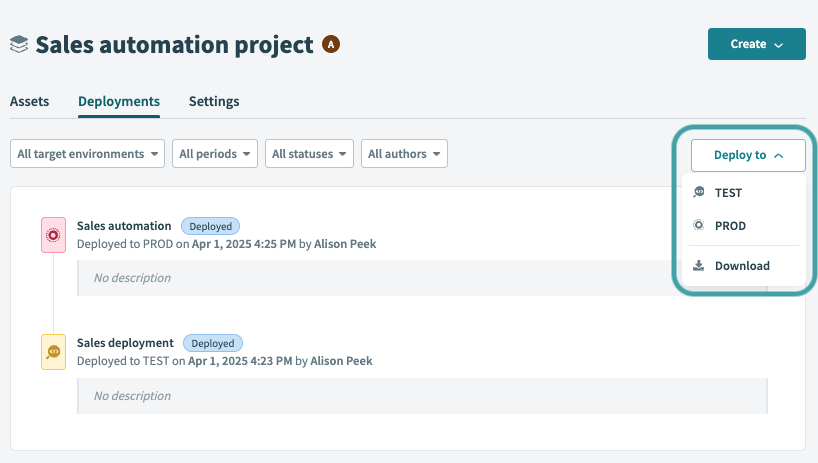Expand the All target environments filter
Viewport: 818px width, 463px height.
[88, 154]
